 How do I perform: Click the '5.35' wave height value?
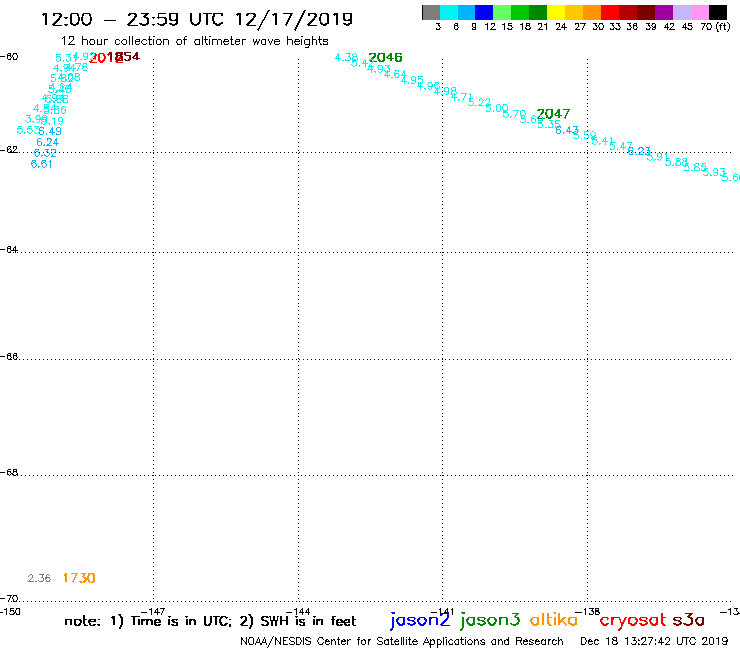(x=548, y=124)
